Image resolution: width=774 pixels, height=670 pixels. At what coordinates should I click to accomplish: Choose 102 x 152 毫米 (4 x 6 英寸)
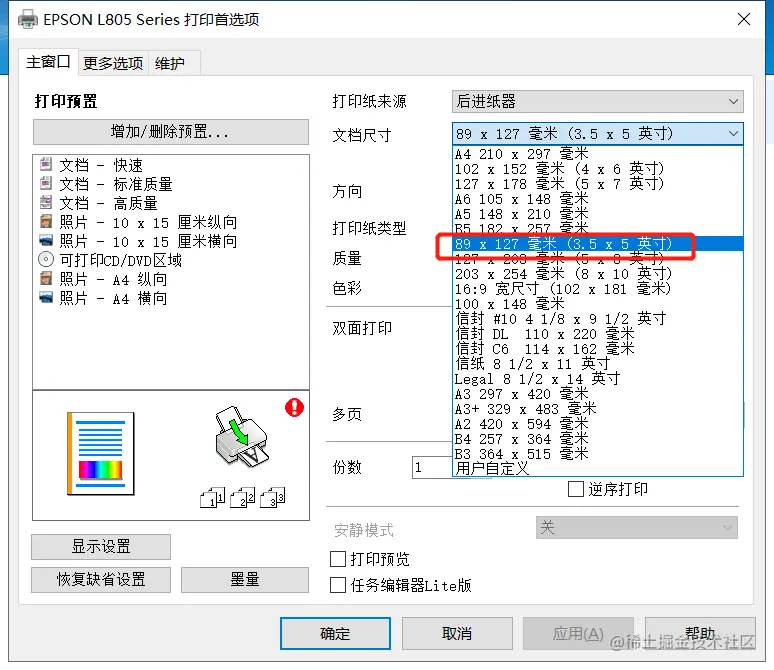click(598, 169)
